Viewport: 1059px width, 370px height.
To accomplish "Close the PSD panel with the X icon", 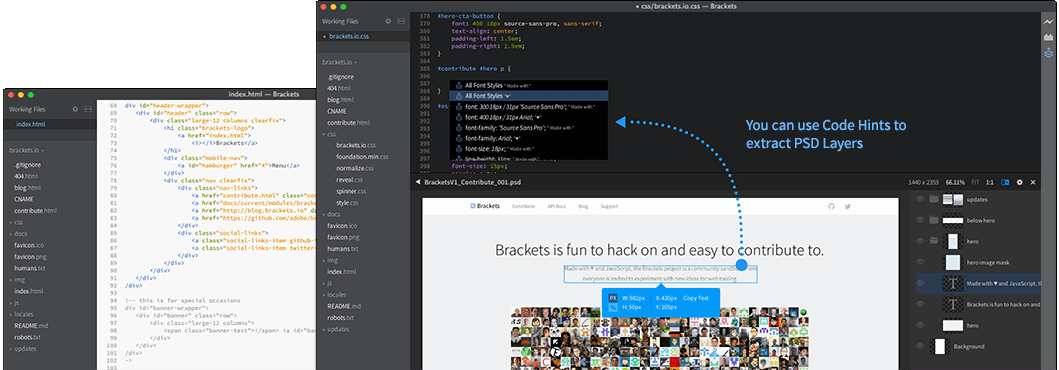I will coord(1033,182).
